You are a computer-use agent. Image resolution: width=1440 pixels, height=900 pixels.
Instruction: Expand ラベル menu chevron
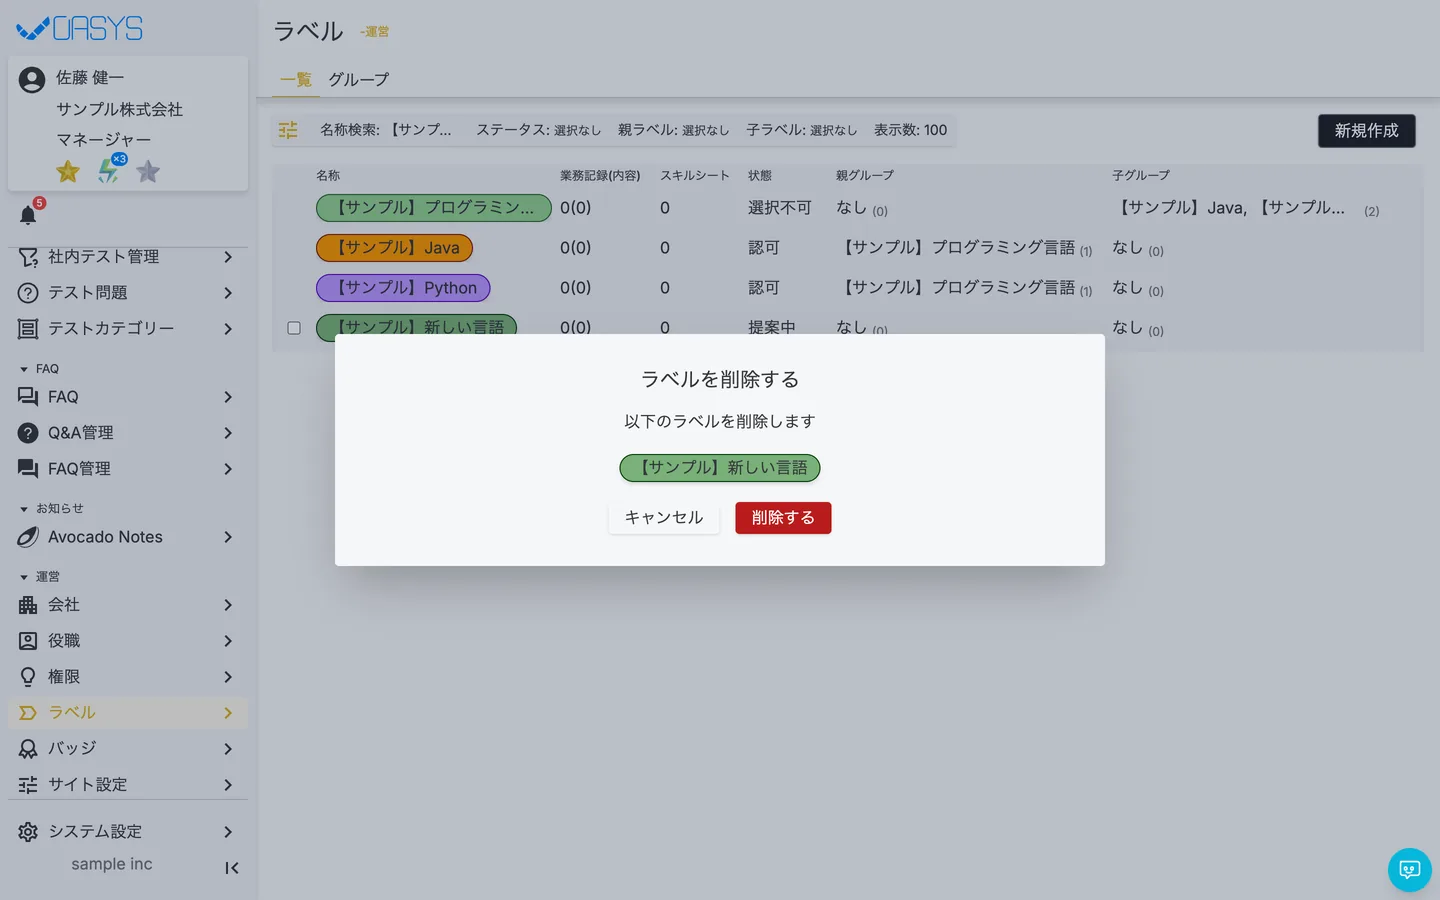click(x=228, y=713)
